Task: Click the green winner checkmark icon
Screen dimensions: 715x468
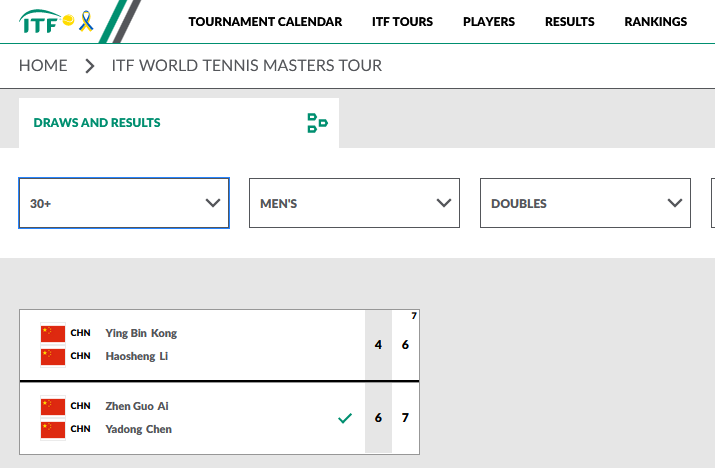Action: tap(345, 418)
